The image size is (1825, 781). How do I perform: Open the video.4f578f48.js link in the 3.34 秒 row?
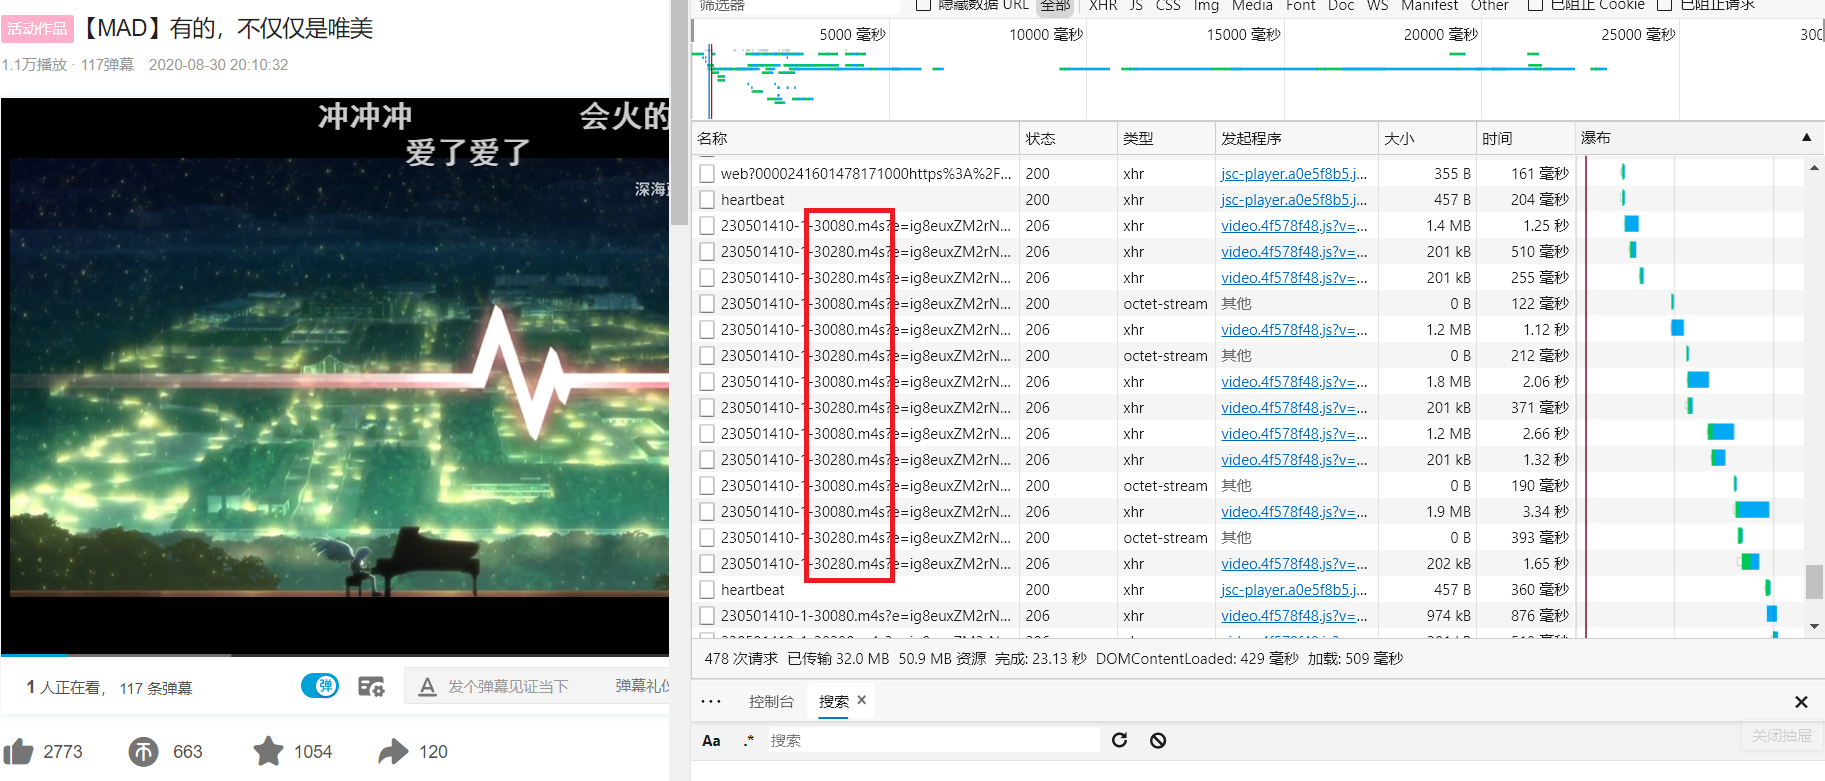1294,511
